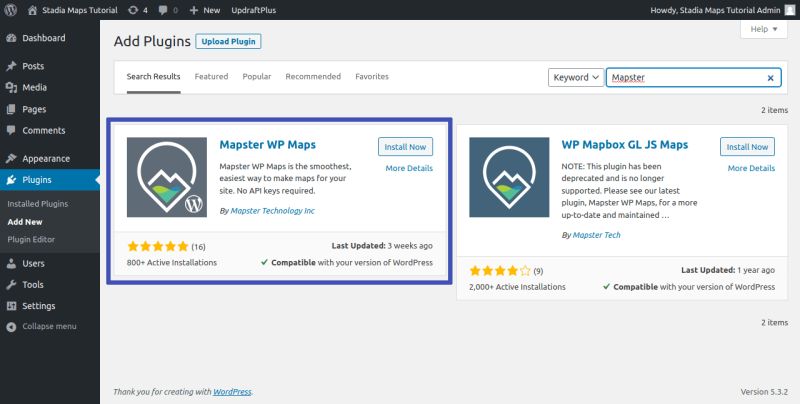Viewport: 800px width, 404px height.
Task: Open Posts in the sidebar
Action: pos(49,66)
